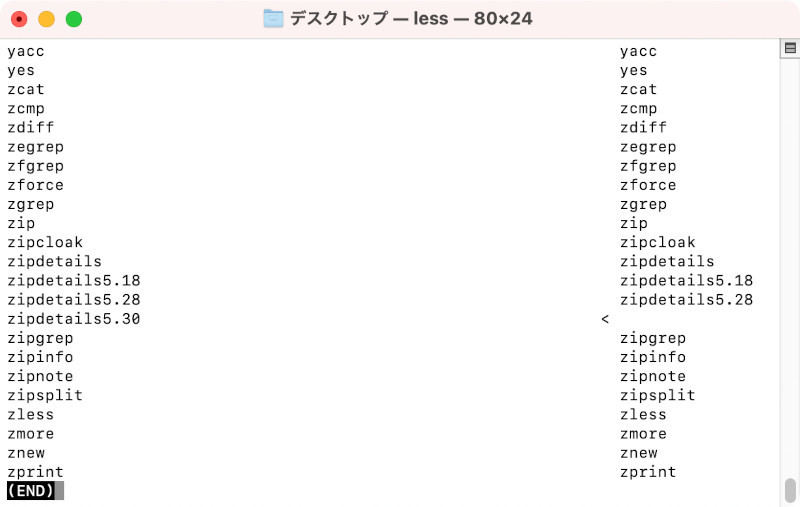800x507 pixels.
Task: Click the yellow minimize window button
Action: [x=46, y=19]
